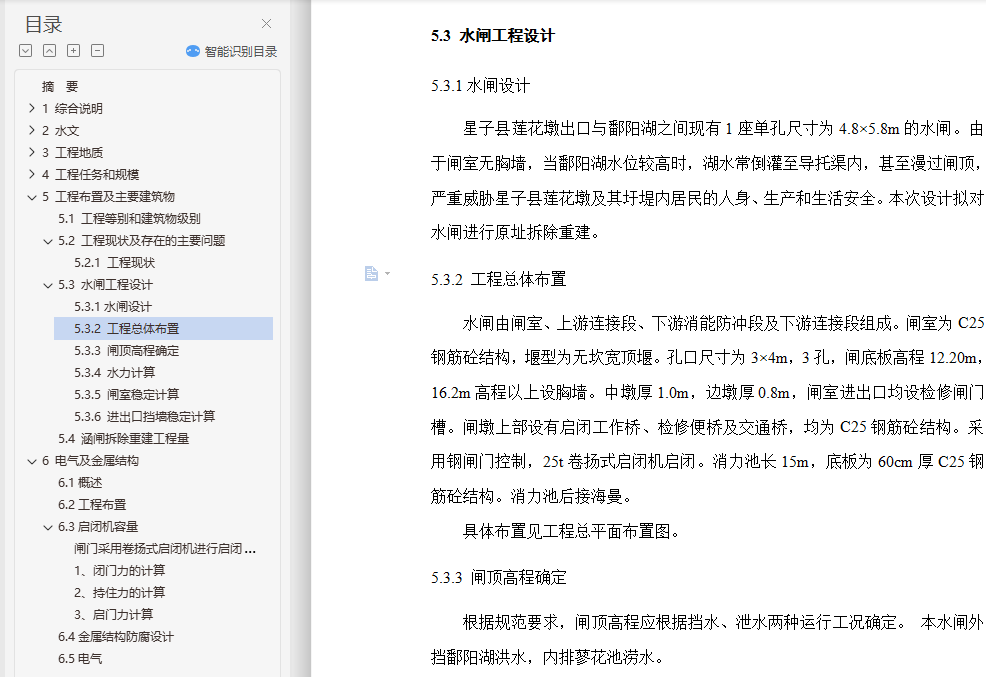This screenshot has height=677, width=986.
Task: Jump to 5.3.4 水力计算
Action: 114,373
